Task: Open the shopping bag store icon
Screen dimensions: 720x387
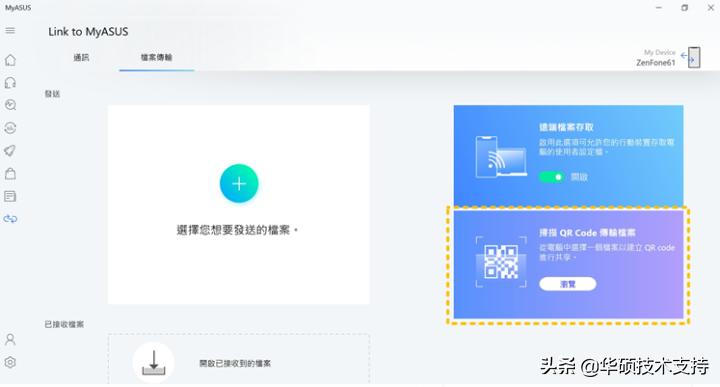Action: pyautogui.click(x=10, y=174)
